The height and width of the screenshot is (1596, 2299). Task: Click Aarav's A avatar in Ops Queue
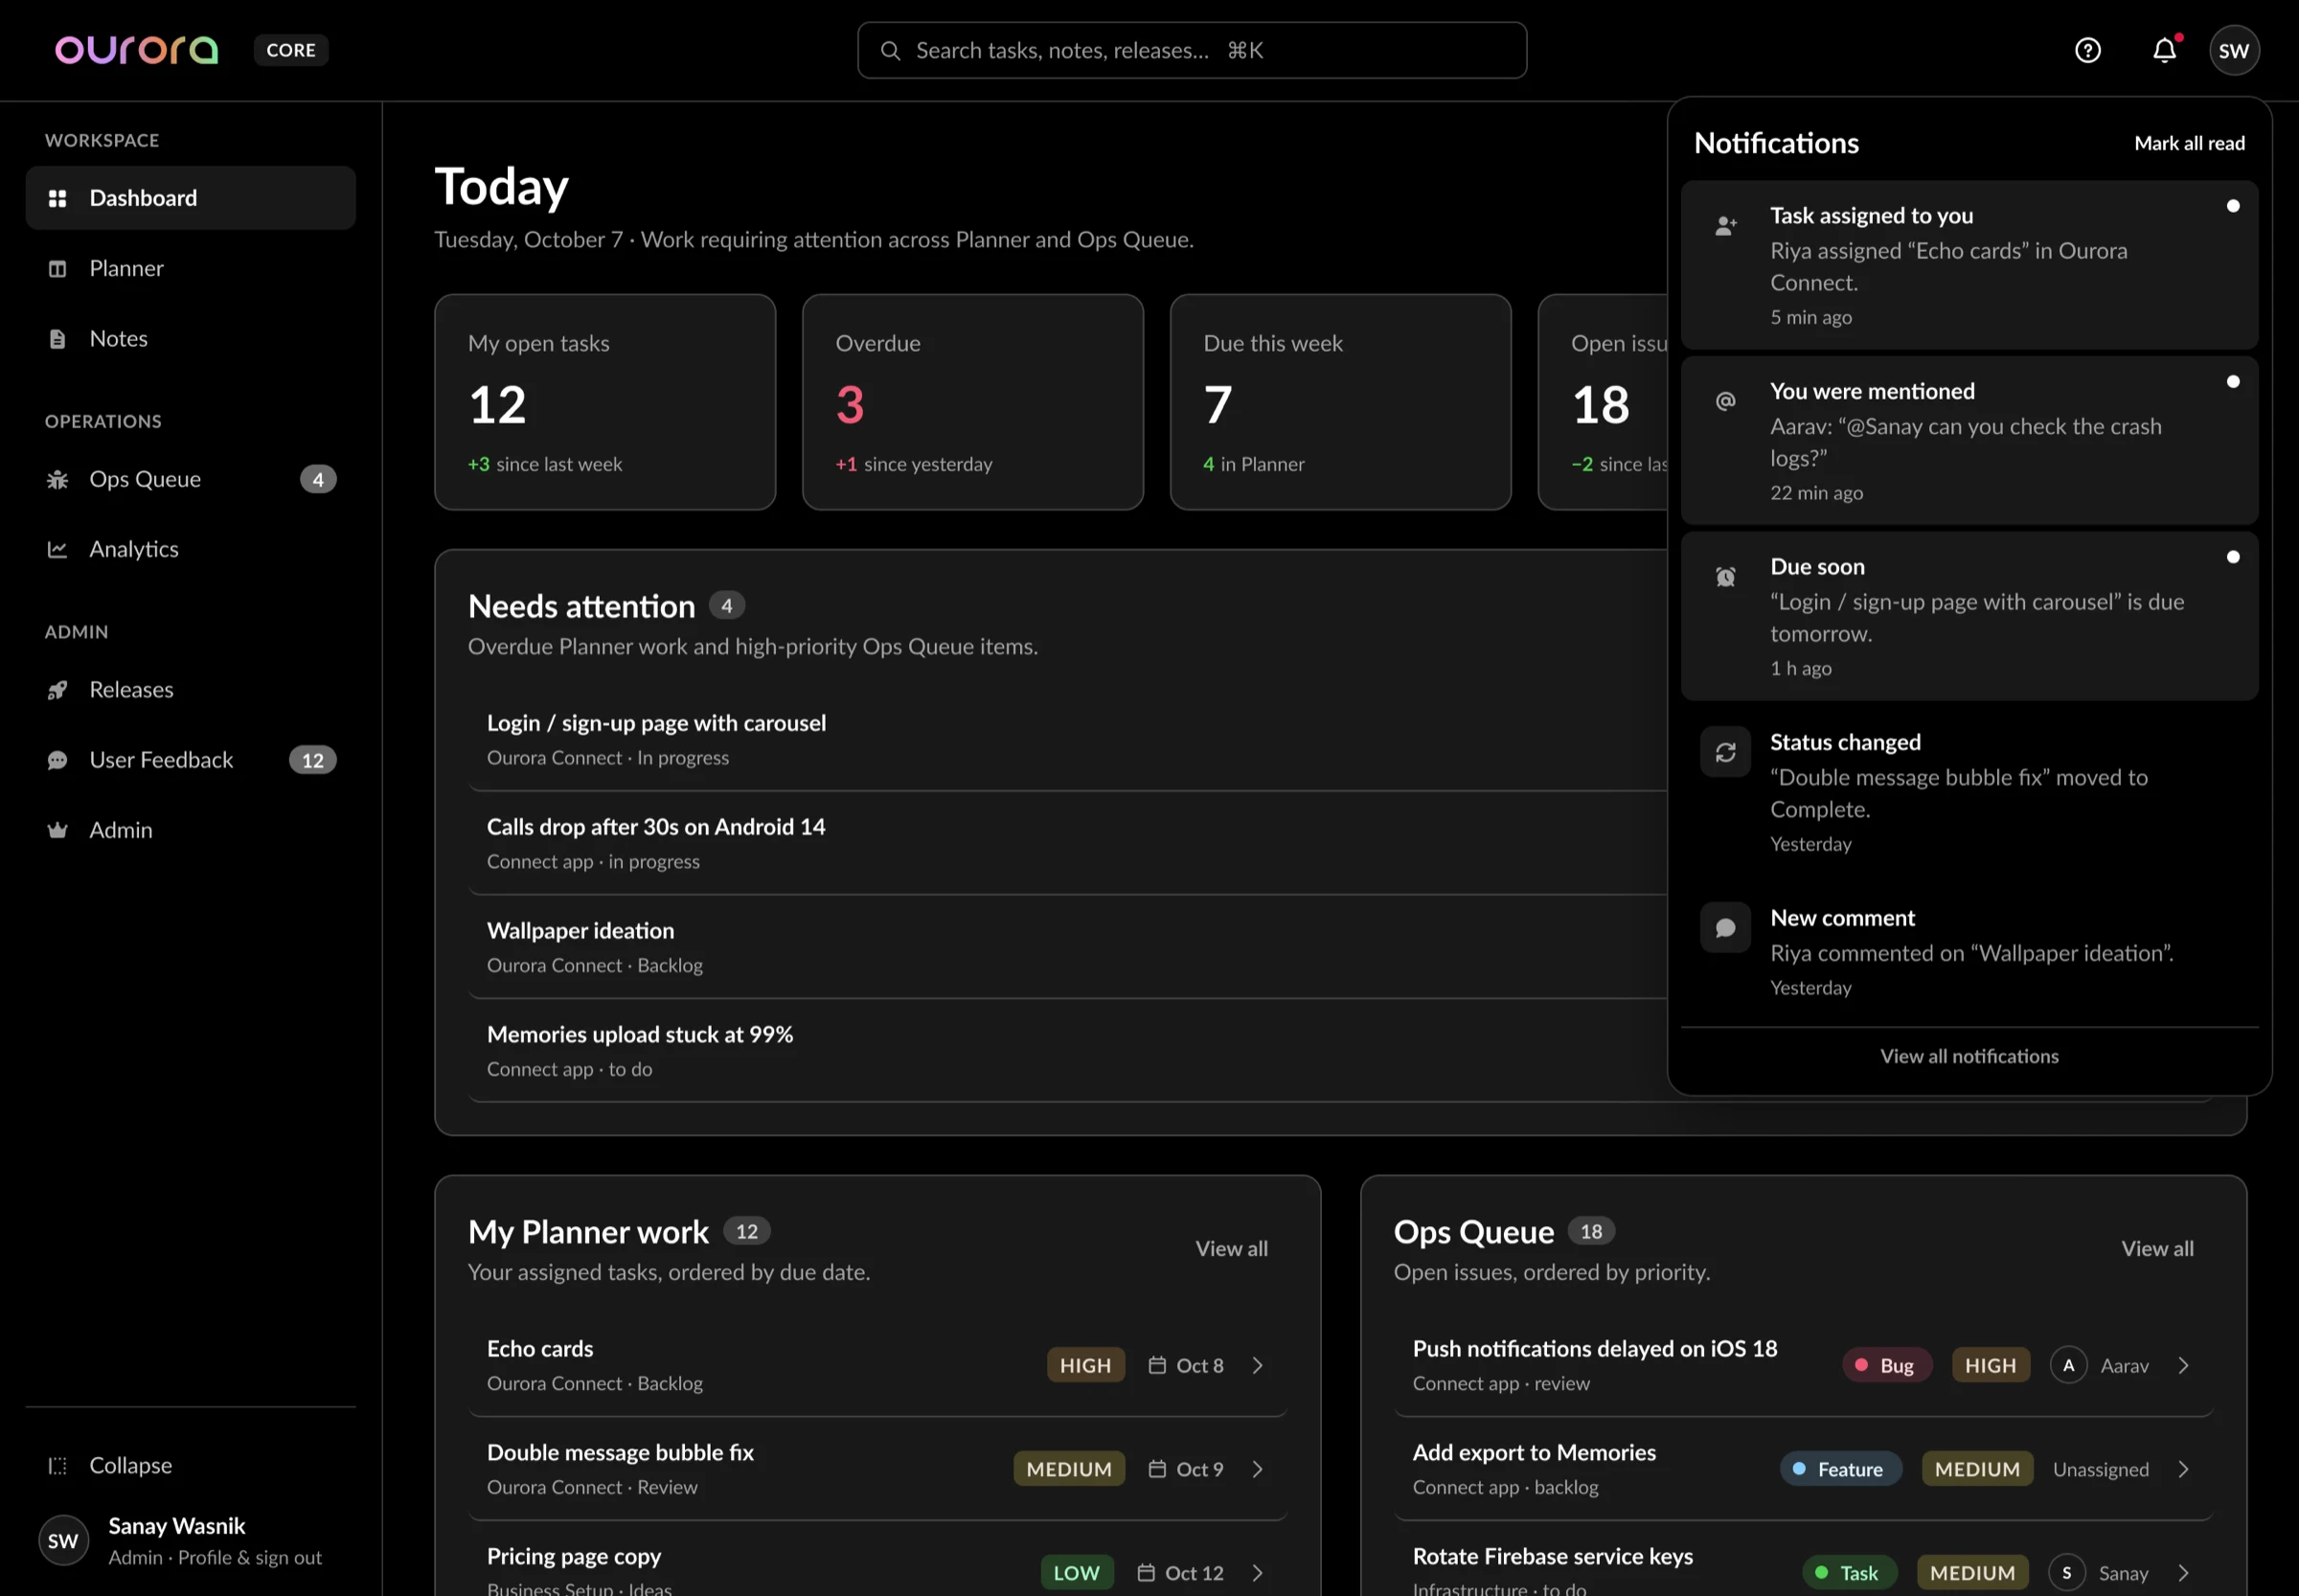click(2068, 1365)
